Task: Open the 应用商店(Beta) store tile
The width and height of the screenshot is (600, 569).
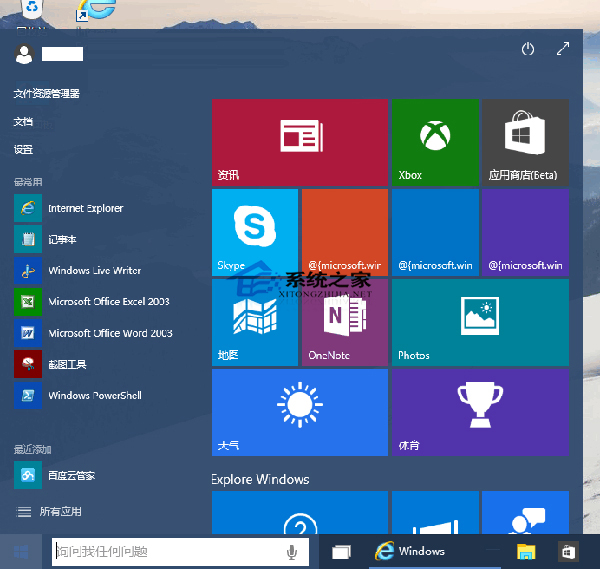Action: pos(525,142)
